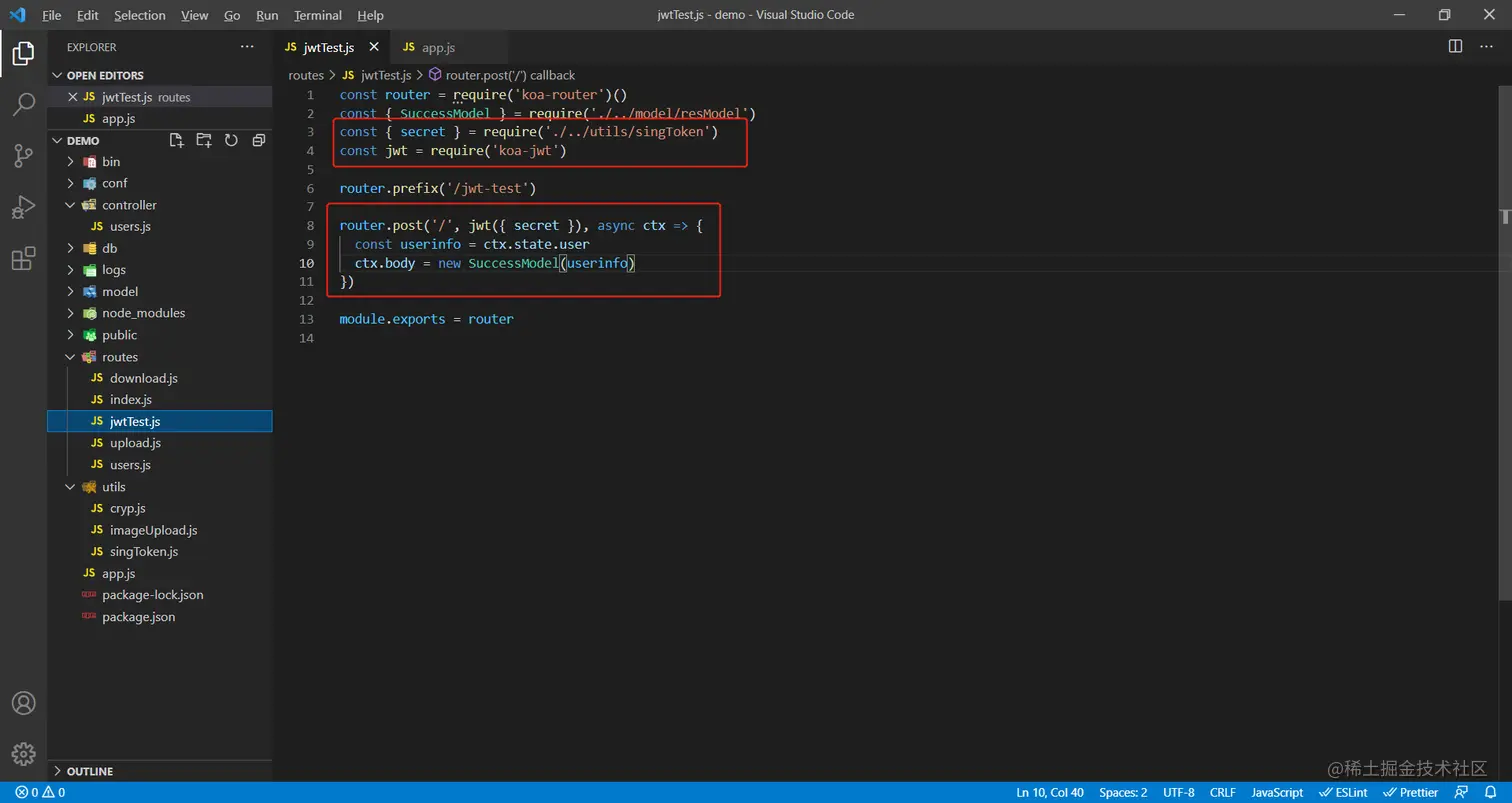Image resolution: width=1512 pixels, height=803 pixels.
Task: Collapse all folders in Explorer
Action: 258,140
